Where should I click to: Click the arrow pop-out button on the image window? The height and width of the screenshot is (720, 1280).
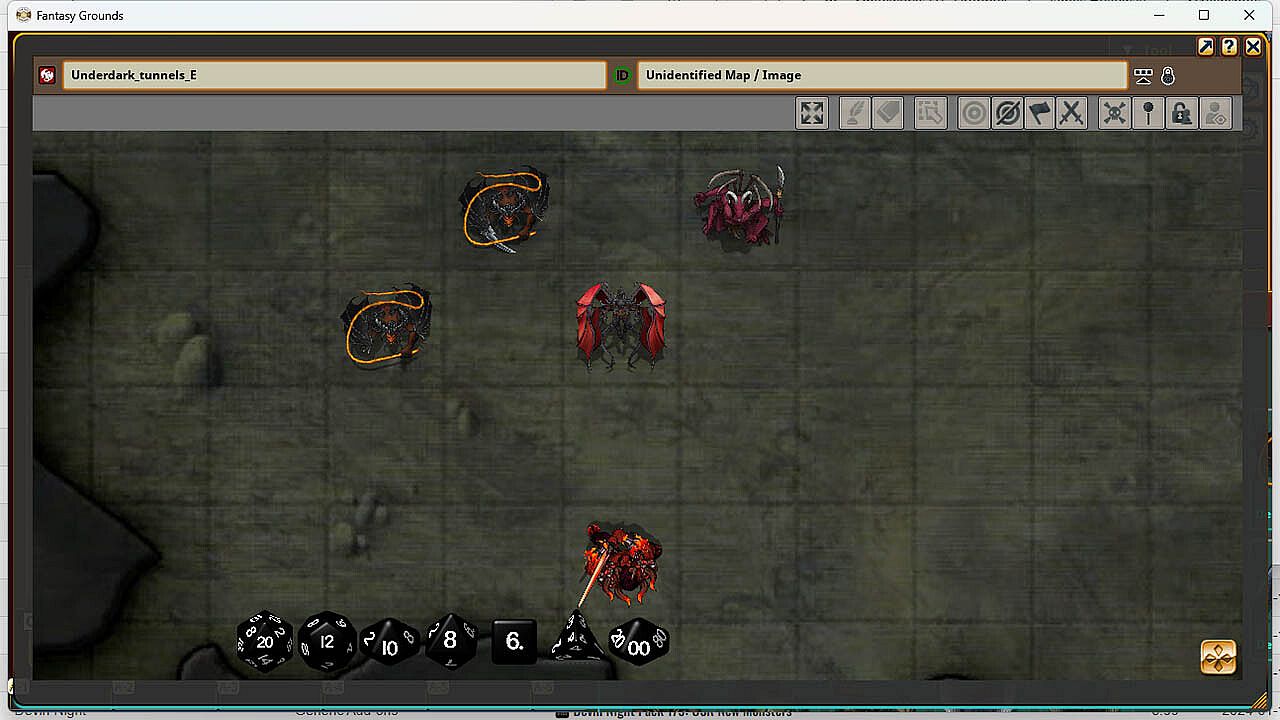(1206, 47)
